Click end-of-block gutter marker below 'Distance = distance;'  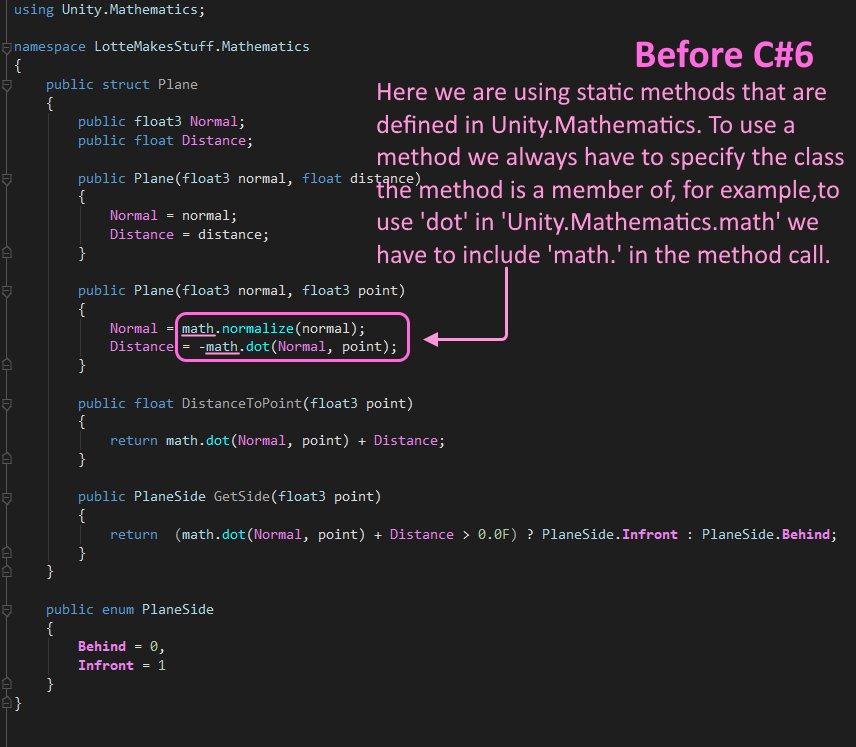(x=7, y=252)
